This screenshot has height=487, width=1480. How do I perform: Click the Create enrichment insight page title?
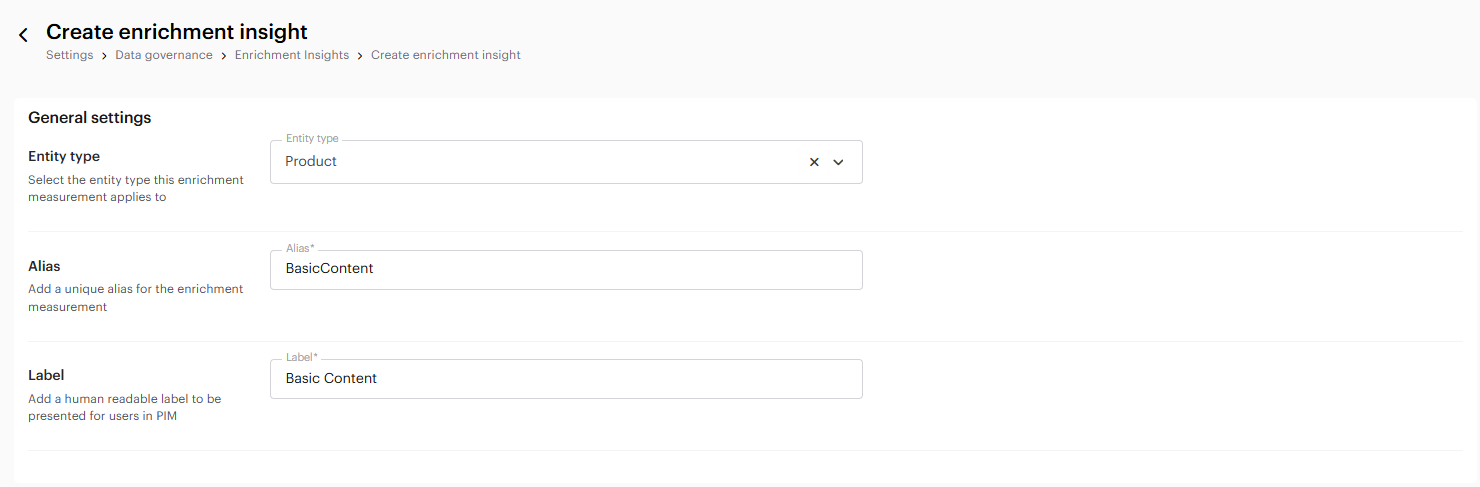coord(177,32)
